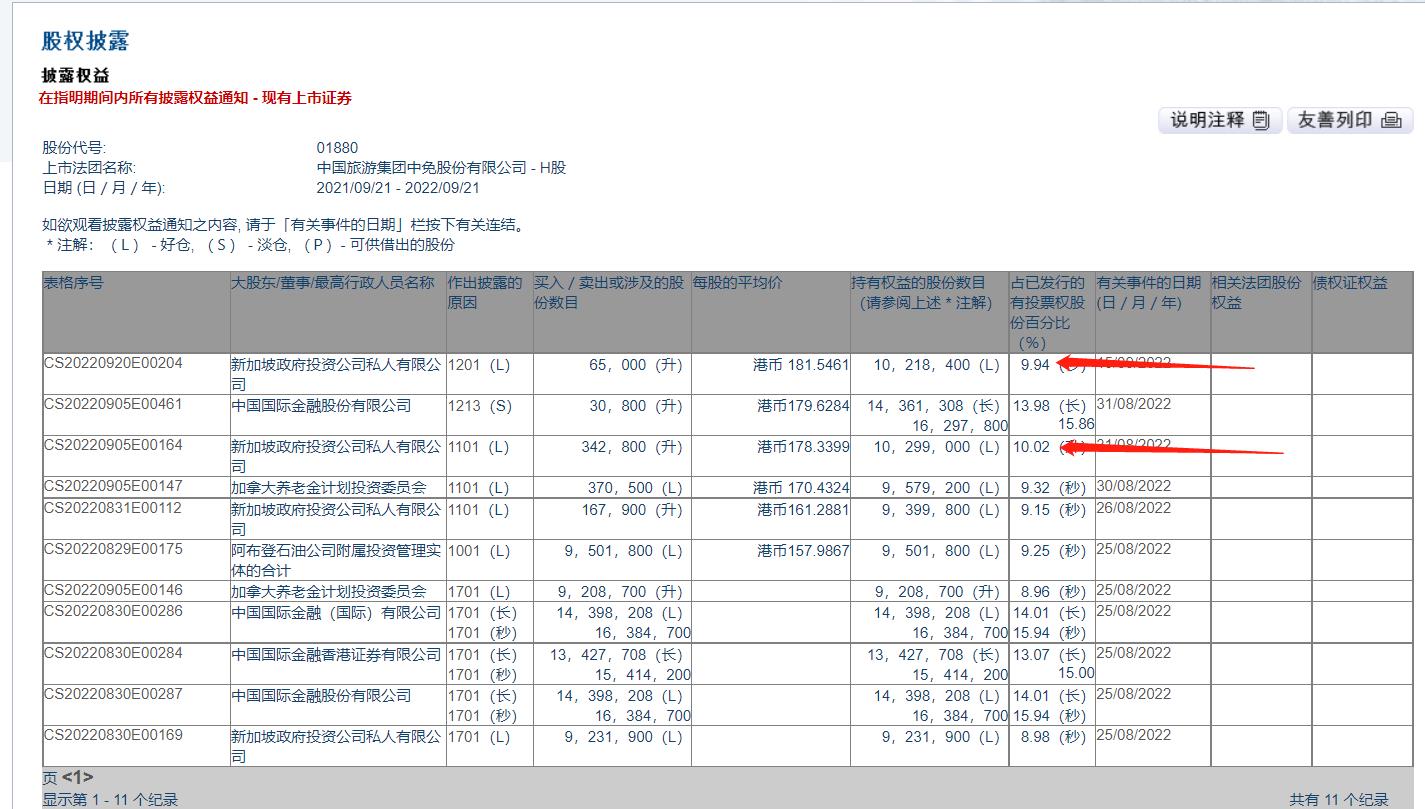Click the stock code 01880

click(x=337, y=148)
